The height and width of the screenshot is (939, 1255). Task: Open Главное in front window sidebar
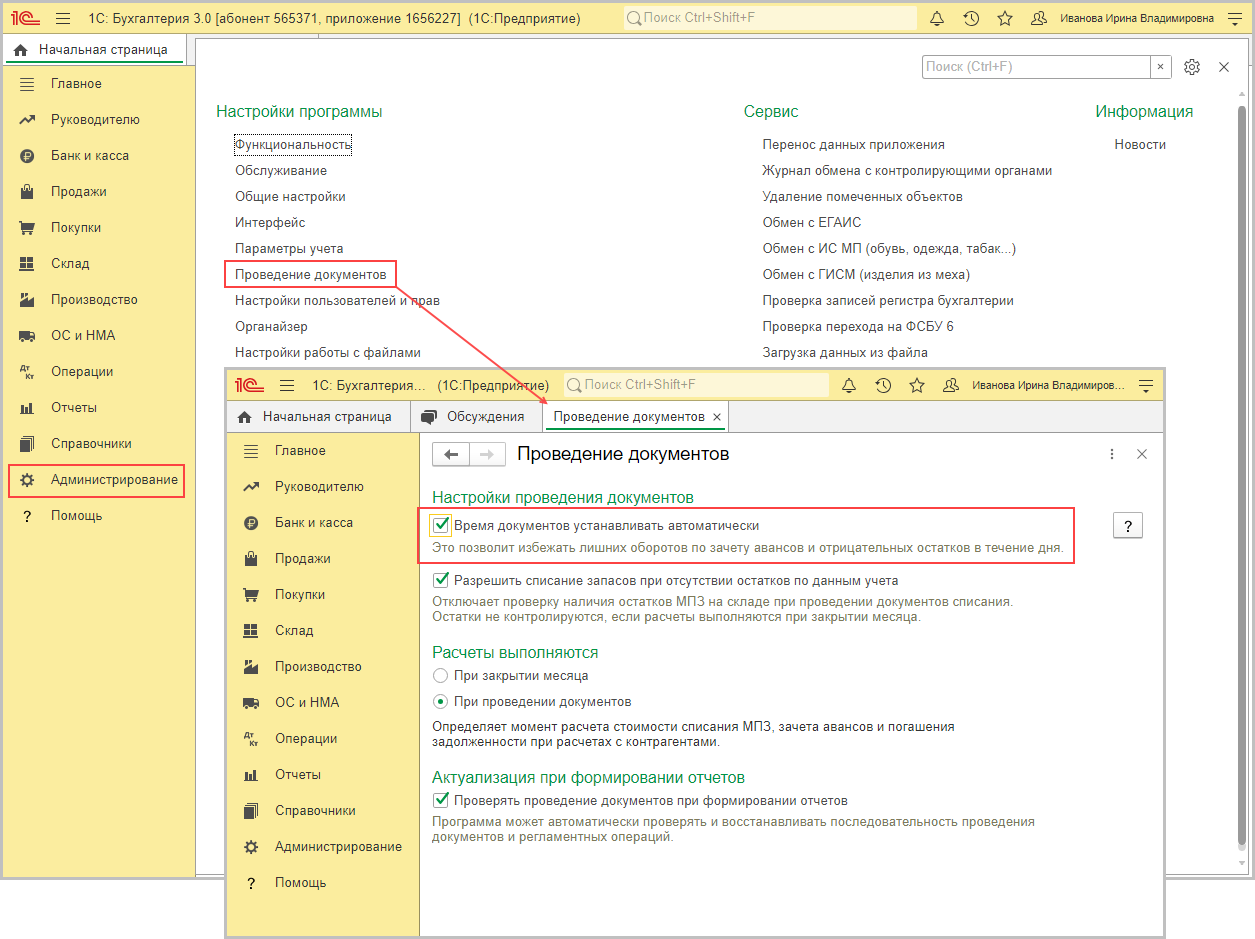(x=300, y=451)
